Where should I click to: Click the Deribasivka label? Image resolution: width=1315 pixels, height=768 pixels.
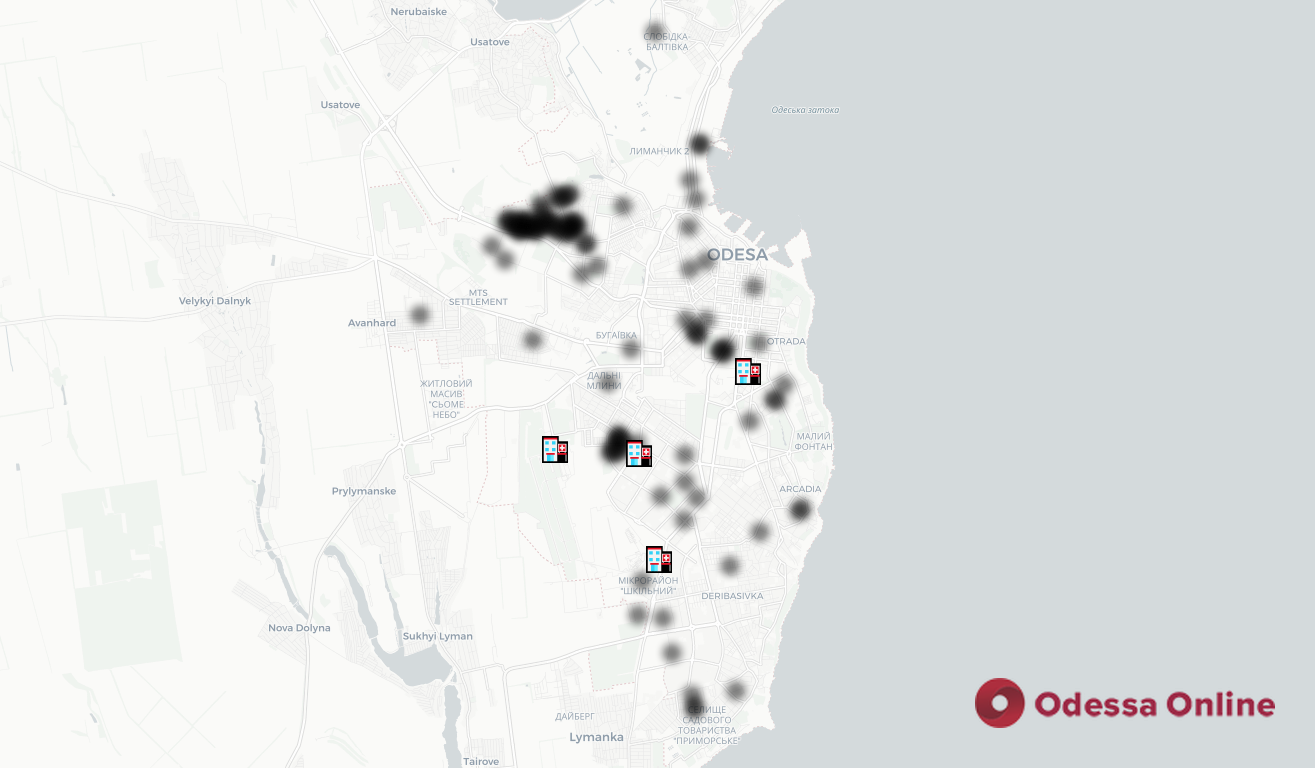click(732, 596)
